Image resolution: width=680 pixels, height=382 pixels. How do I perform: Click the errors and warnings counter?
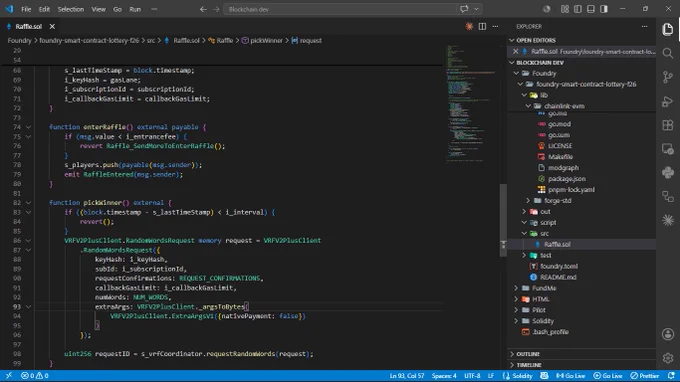pyautogui.click(x=35, y=375)
